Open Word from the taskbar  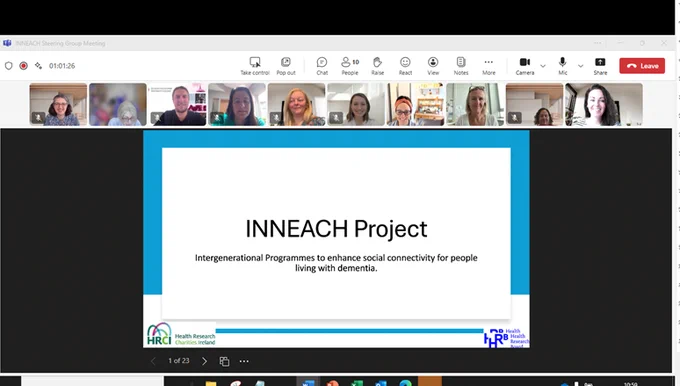point(308,383)
